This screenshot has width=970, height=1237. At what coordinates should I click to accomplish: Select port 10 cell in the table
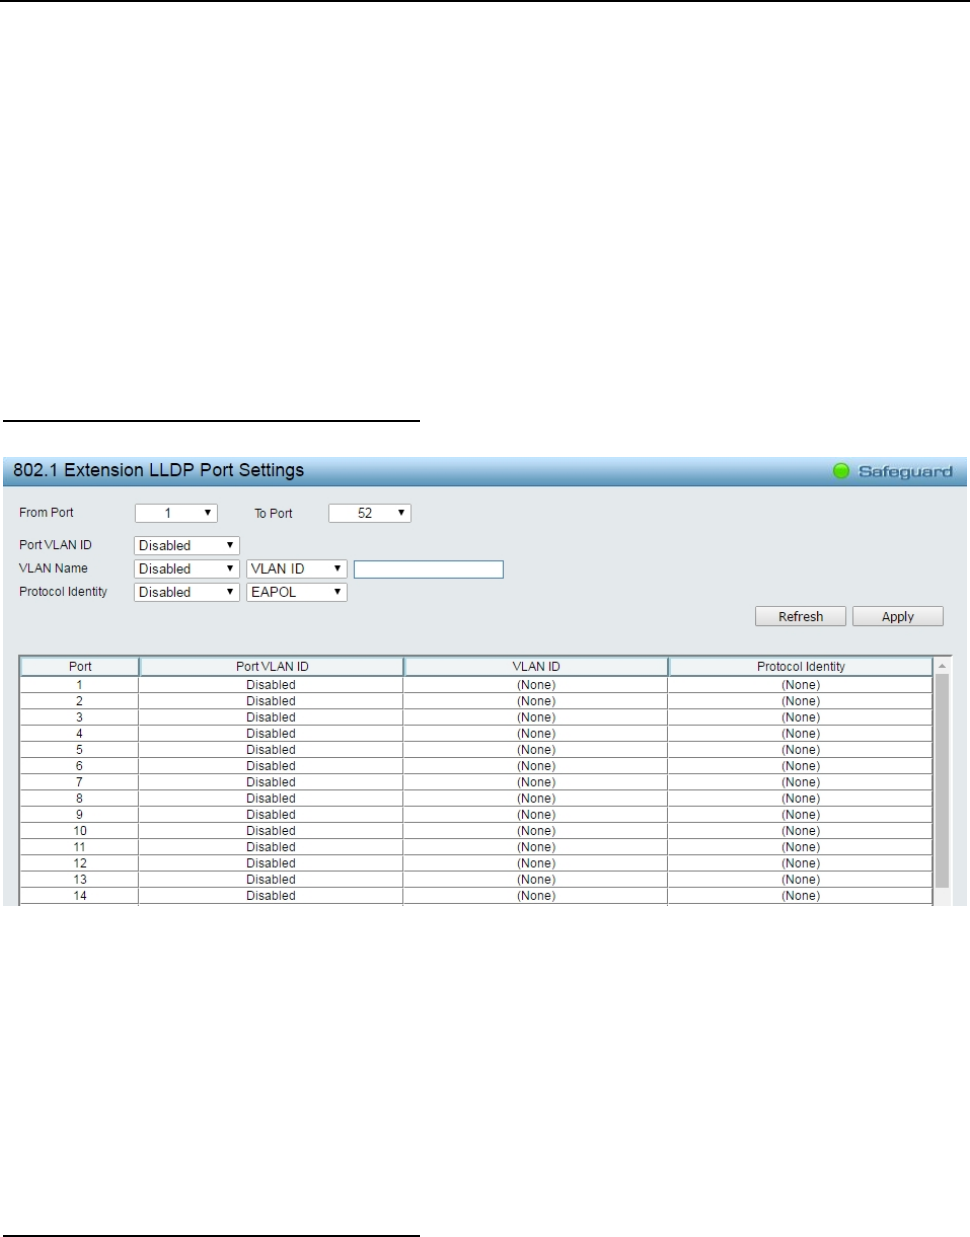click(80, 831)
